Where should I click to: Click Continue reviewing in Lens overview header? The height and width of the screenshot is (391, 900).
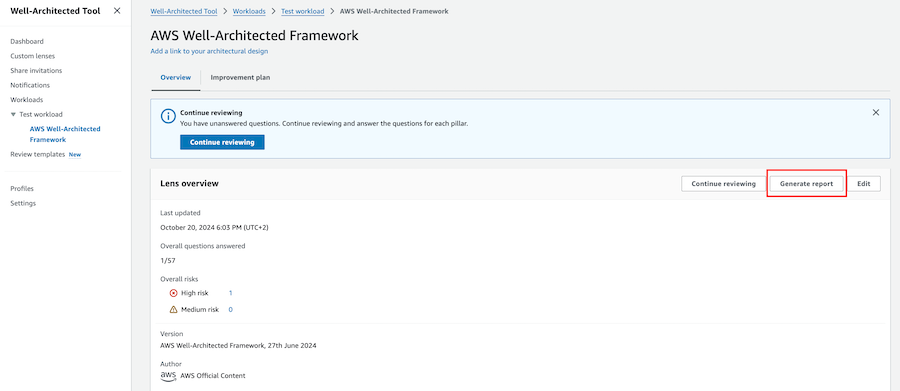[723, 184]
